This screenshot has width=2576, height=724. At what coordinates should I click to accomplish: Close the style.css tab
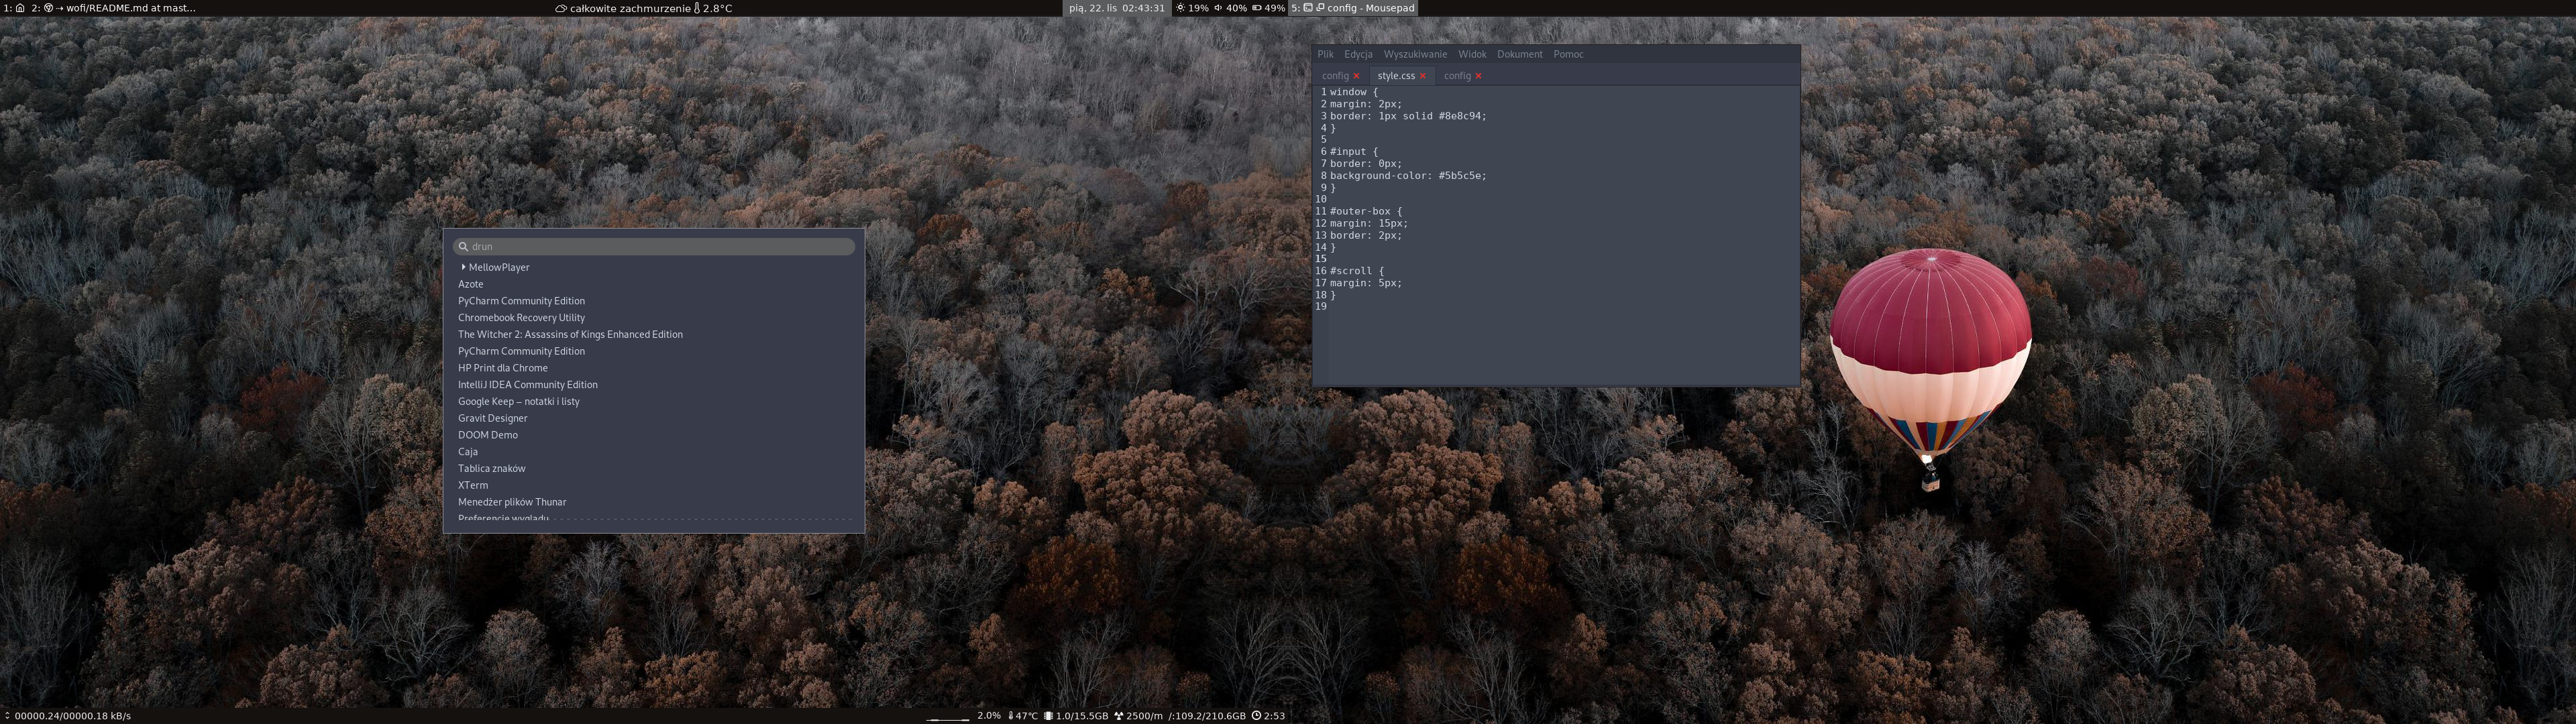click(x=1423, y=76)
